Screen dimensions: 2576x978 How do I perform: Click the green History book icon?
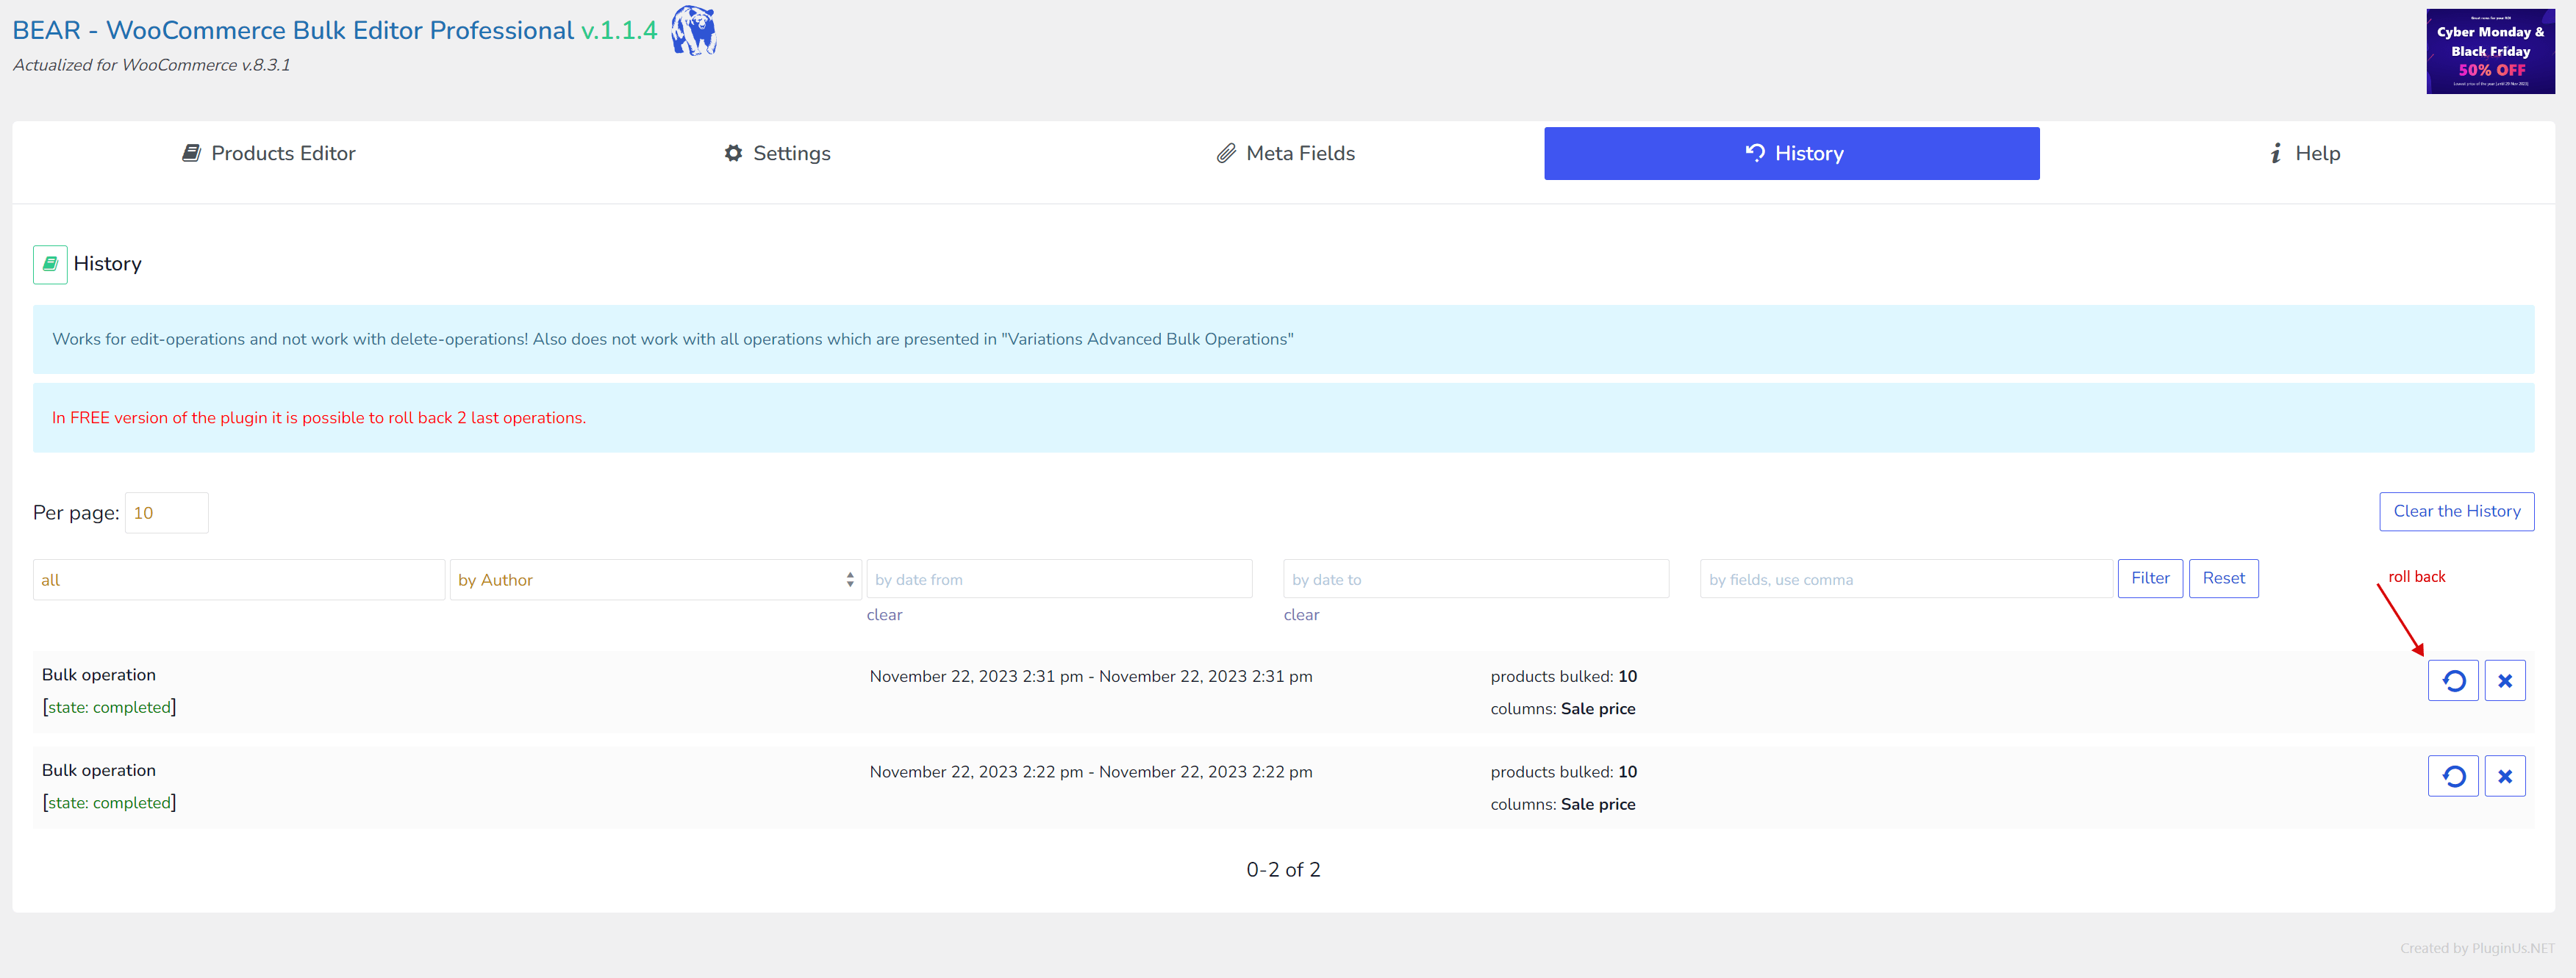[50, 264]
